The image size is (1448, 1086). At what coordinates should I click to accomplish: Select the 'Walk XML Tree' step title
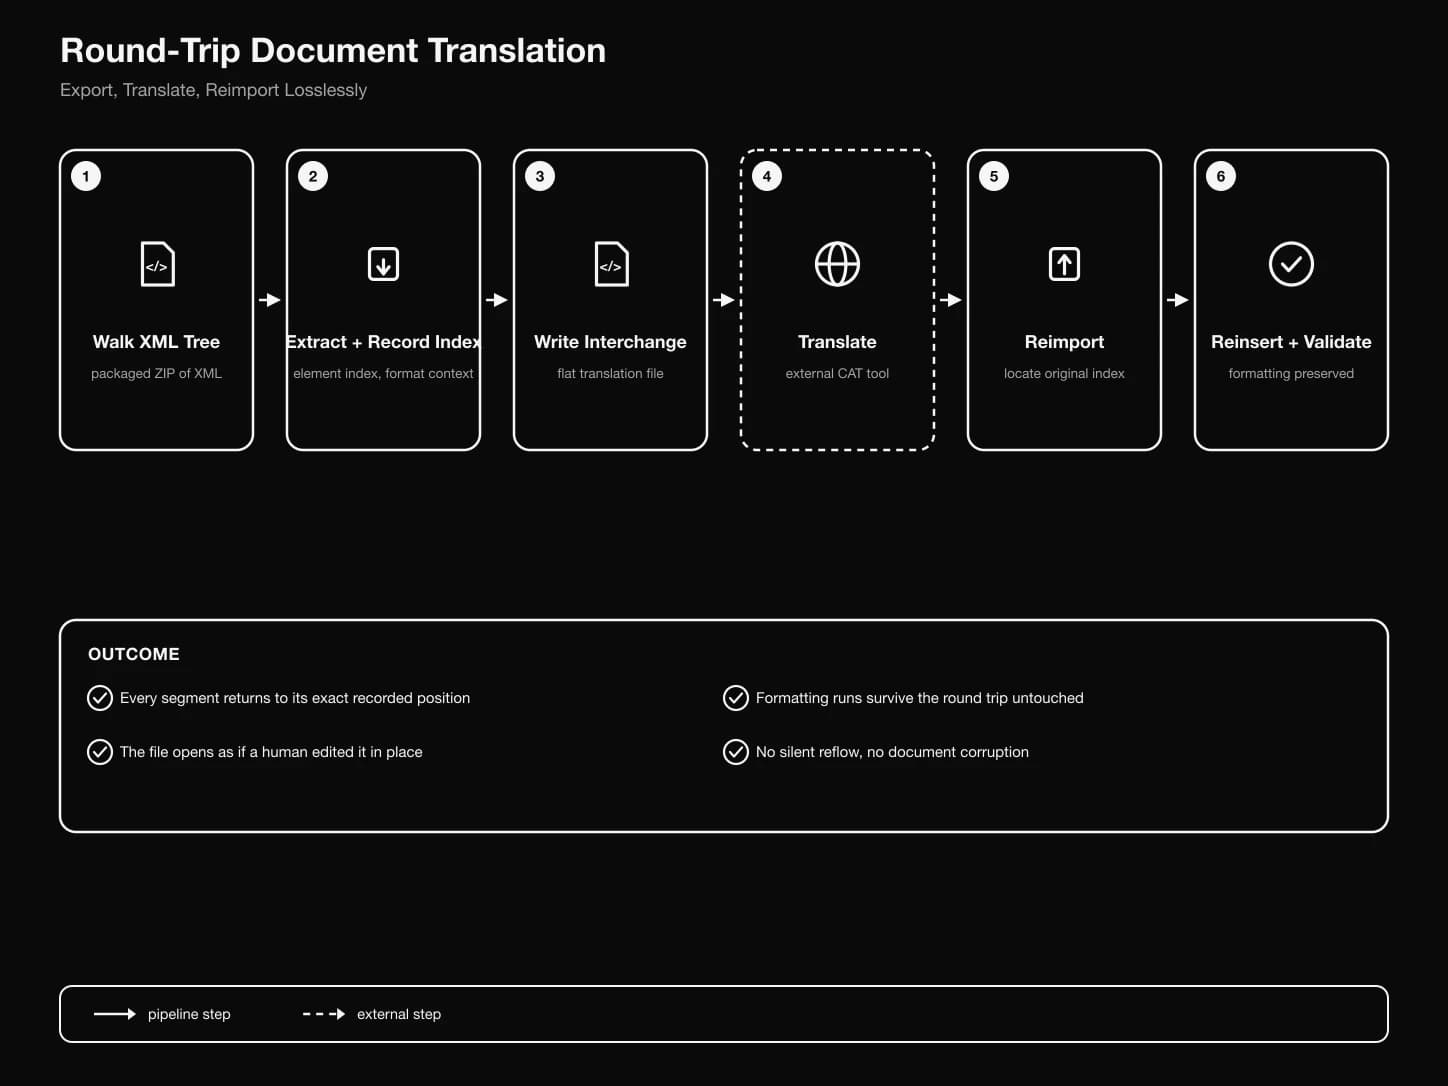coord(157,342)
